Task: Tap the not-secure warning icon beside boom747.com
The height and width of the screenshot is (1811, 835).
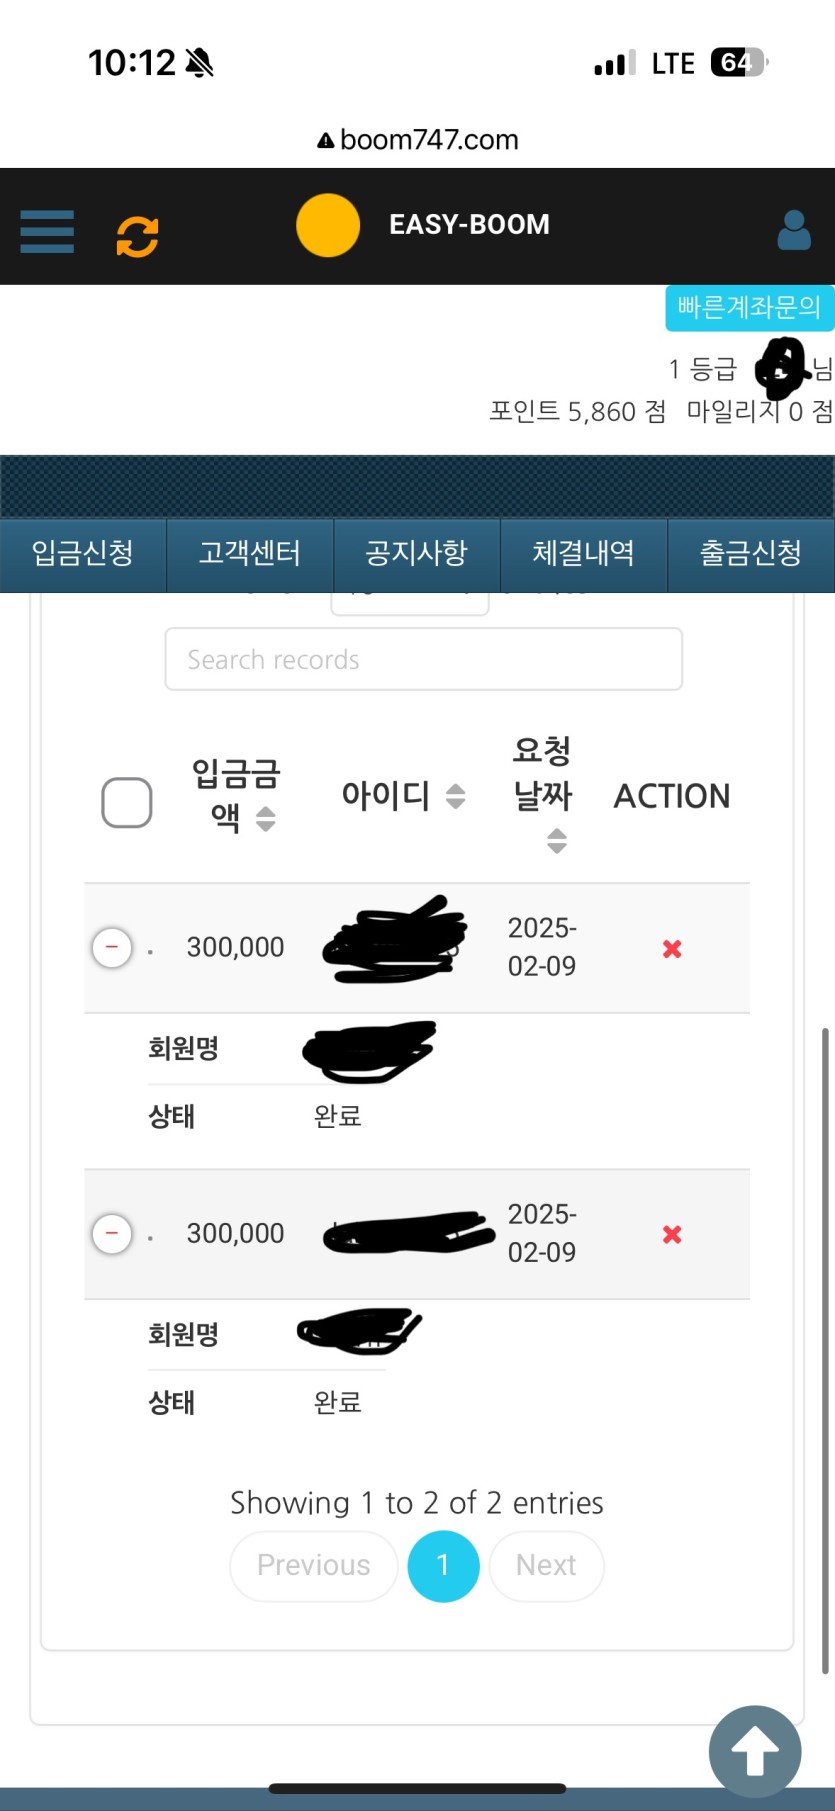Action: 325,141
